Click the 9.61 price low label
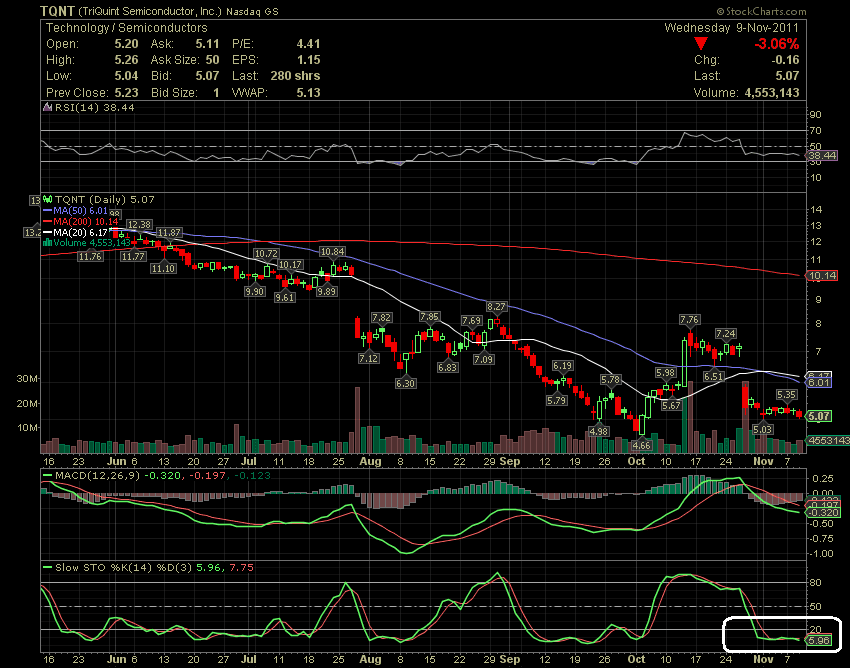This screenshot has height=668, width=850. click(285, 297)
